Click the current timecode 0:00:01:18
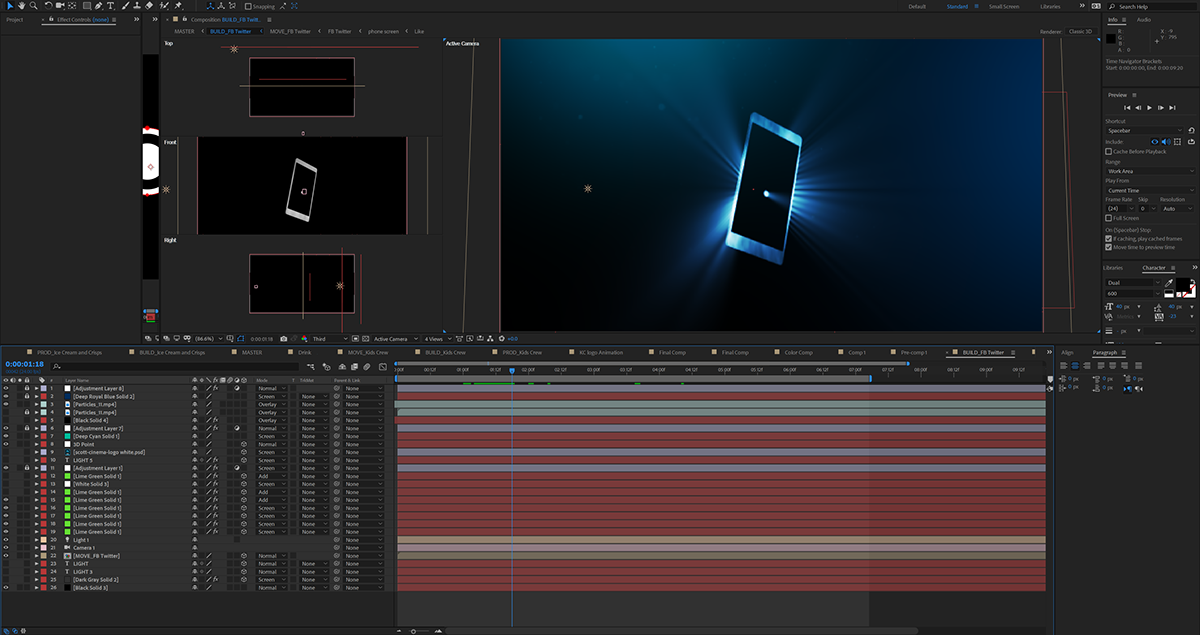This screenshot has height=635, width=1200. [25, 365]
